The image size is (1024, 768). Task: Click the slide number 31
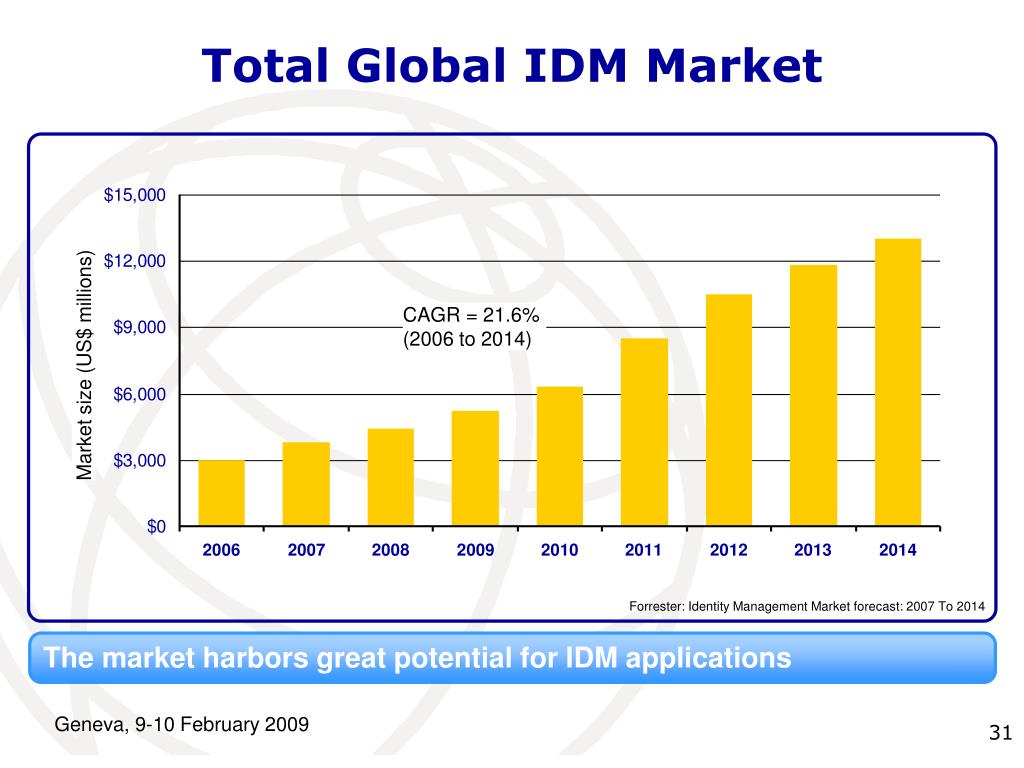(x=1000, y=733)
